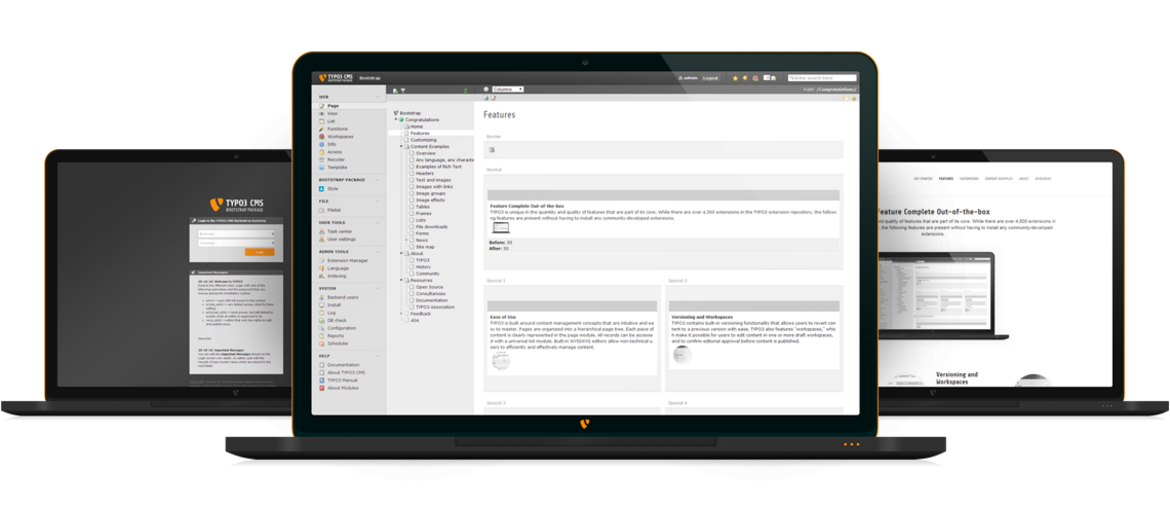Image resolution: width=1170 pixels, height=510 pixels.
Task: Click the bookmarks star icon in top bar
Action: pos(736,78)
